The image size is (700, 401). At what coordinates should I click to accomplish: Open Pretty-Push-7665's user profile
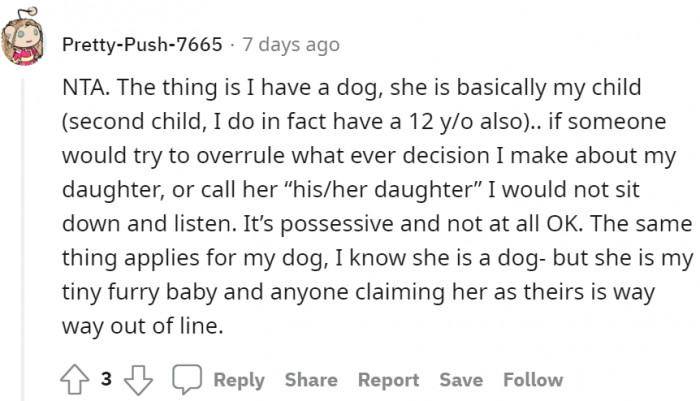click(142, 45)
